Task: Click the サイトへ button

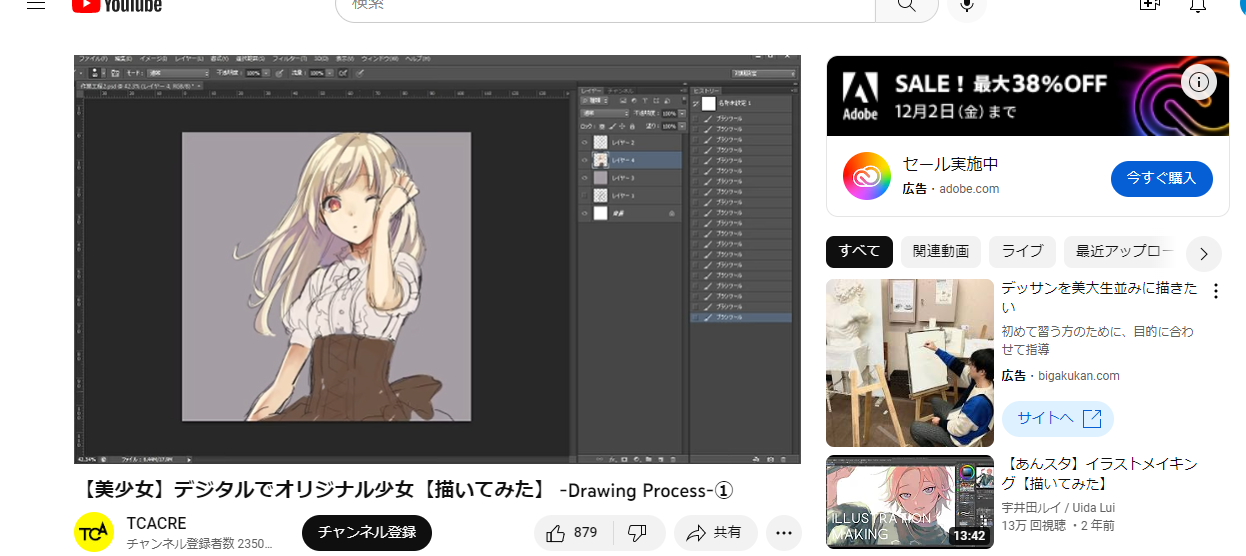Action: (x=1058, y=418)
